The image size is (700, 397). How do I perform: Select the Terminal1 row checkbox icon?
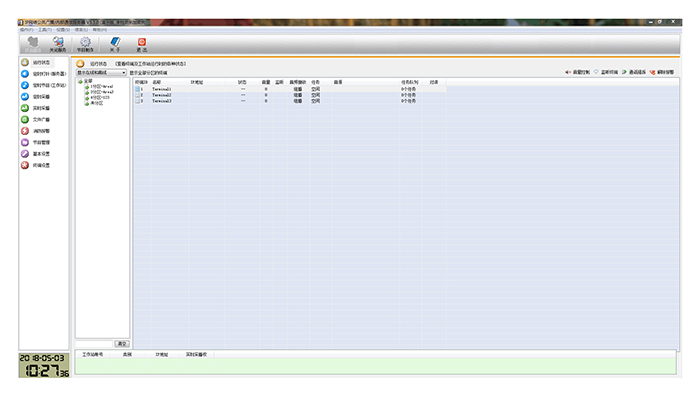pos(138,89)
